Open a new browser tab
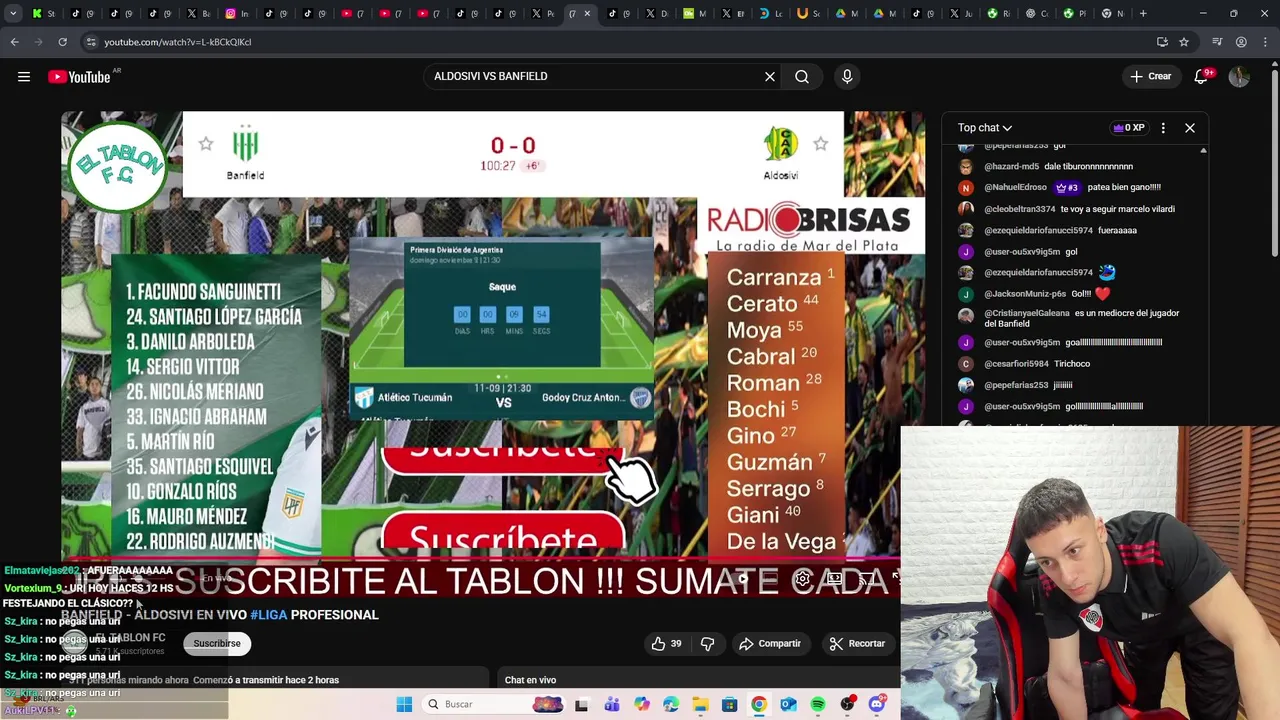 point(1143,13)
